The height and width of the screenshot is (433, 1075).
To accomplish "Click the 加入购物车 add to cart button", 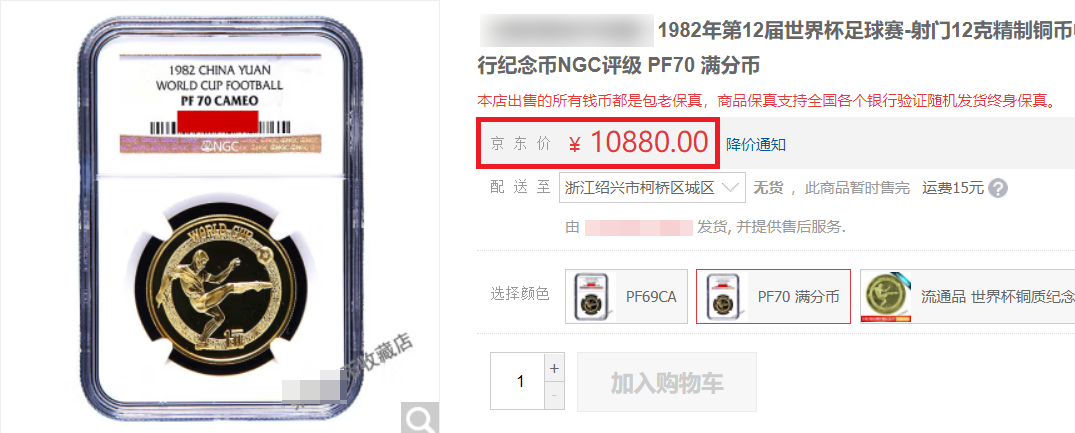I will pyautogui.click(x=667, y=382).
